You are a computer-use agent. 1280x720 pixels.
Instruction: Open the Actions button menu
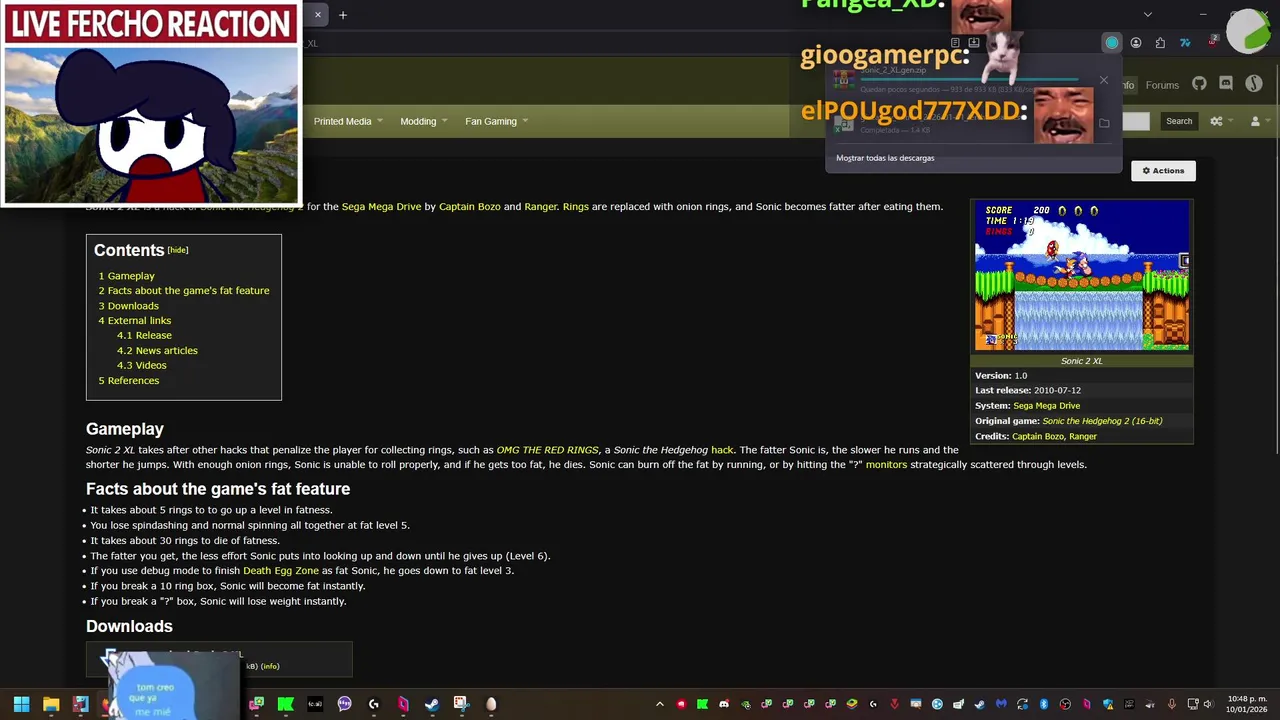[1163, 171]
